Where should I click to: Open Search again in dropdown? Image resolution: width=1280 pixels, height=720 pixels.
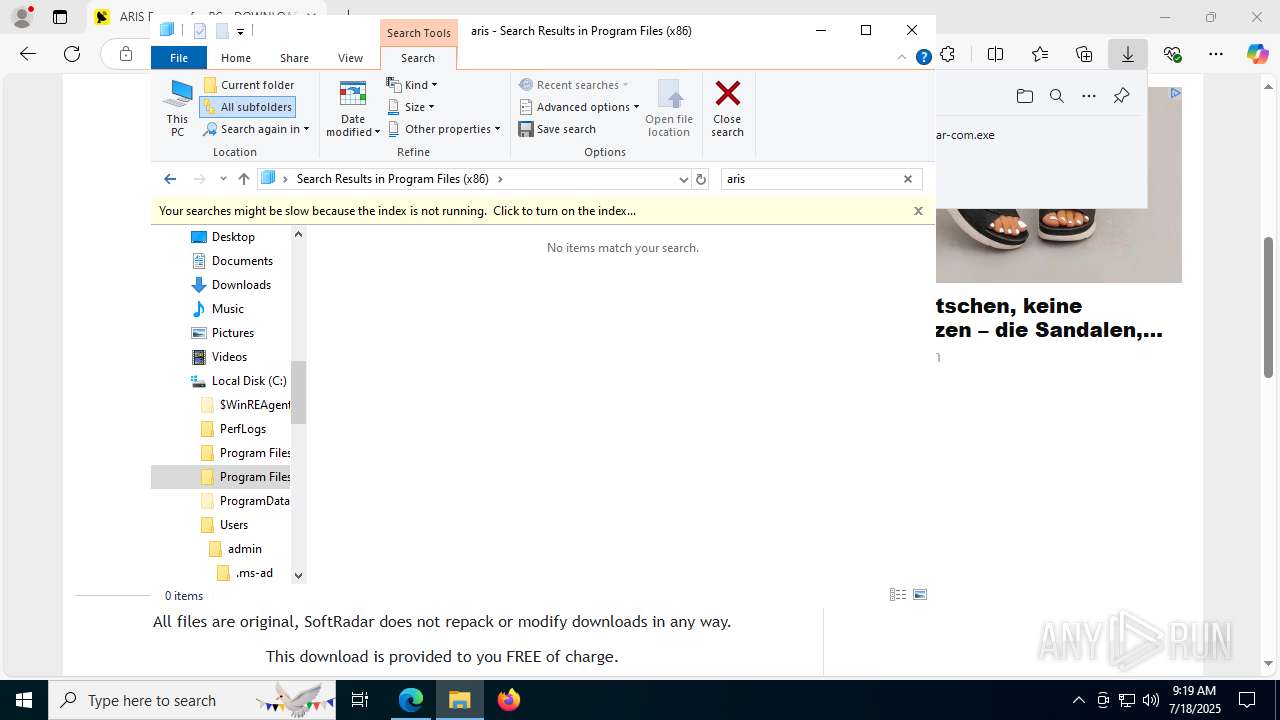click(256, 129)
